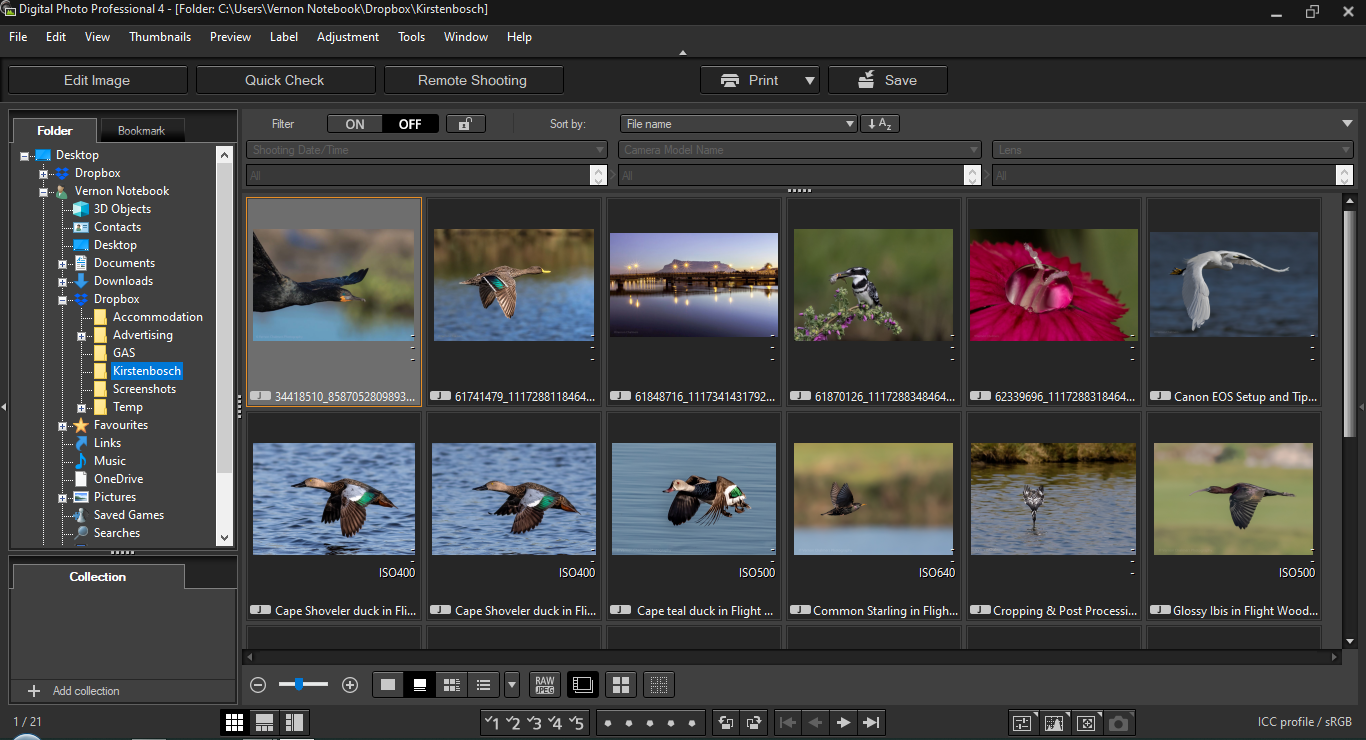Select the pink flower water drop thumbnail
Image resolution: width=1366 pixels, height=740 pixels.
coord(1053,301)
